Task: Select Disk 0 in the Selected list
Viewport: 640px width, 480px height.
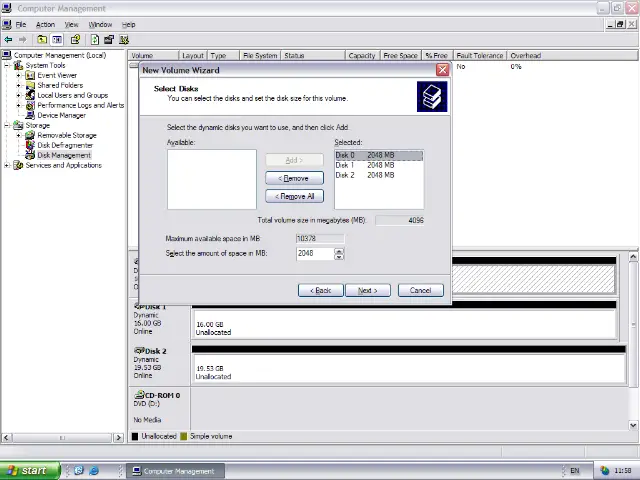Action: coord(379,155)
